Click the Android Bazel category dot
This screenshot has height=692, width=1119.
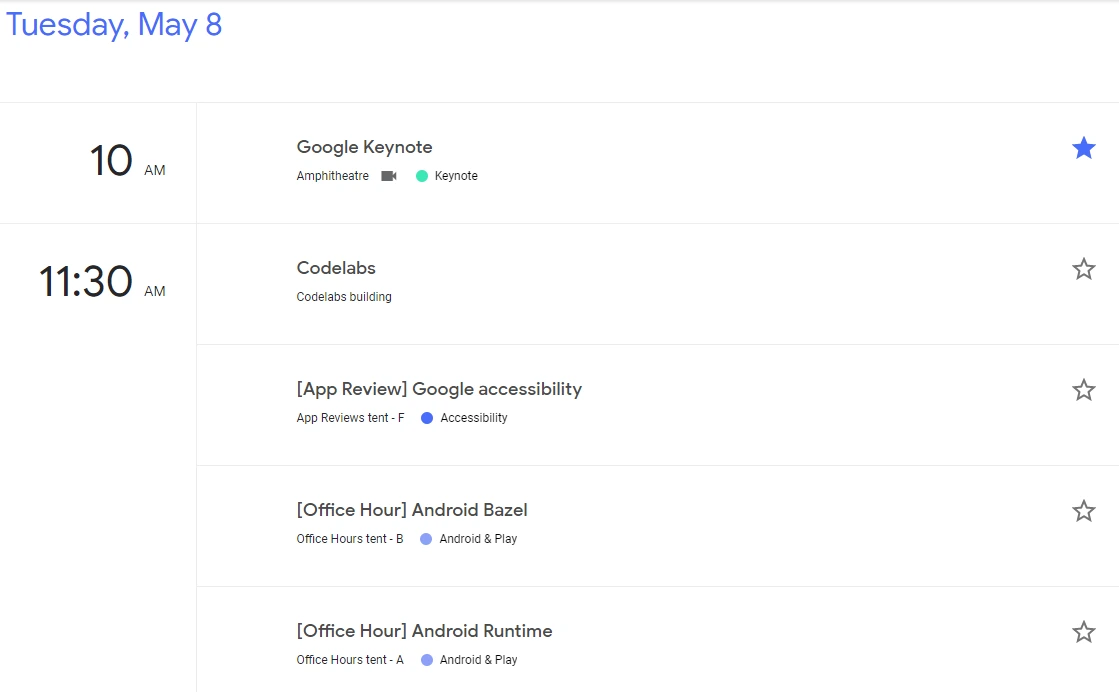click(426, 539)
